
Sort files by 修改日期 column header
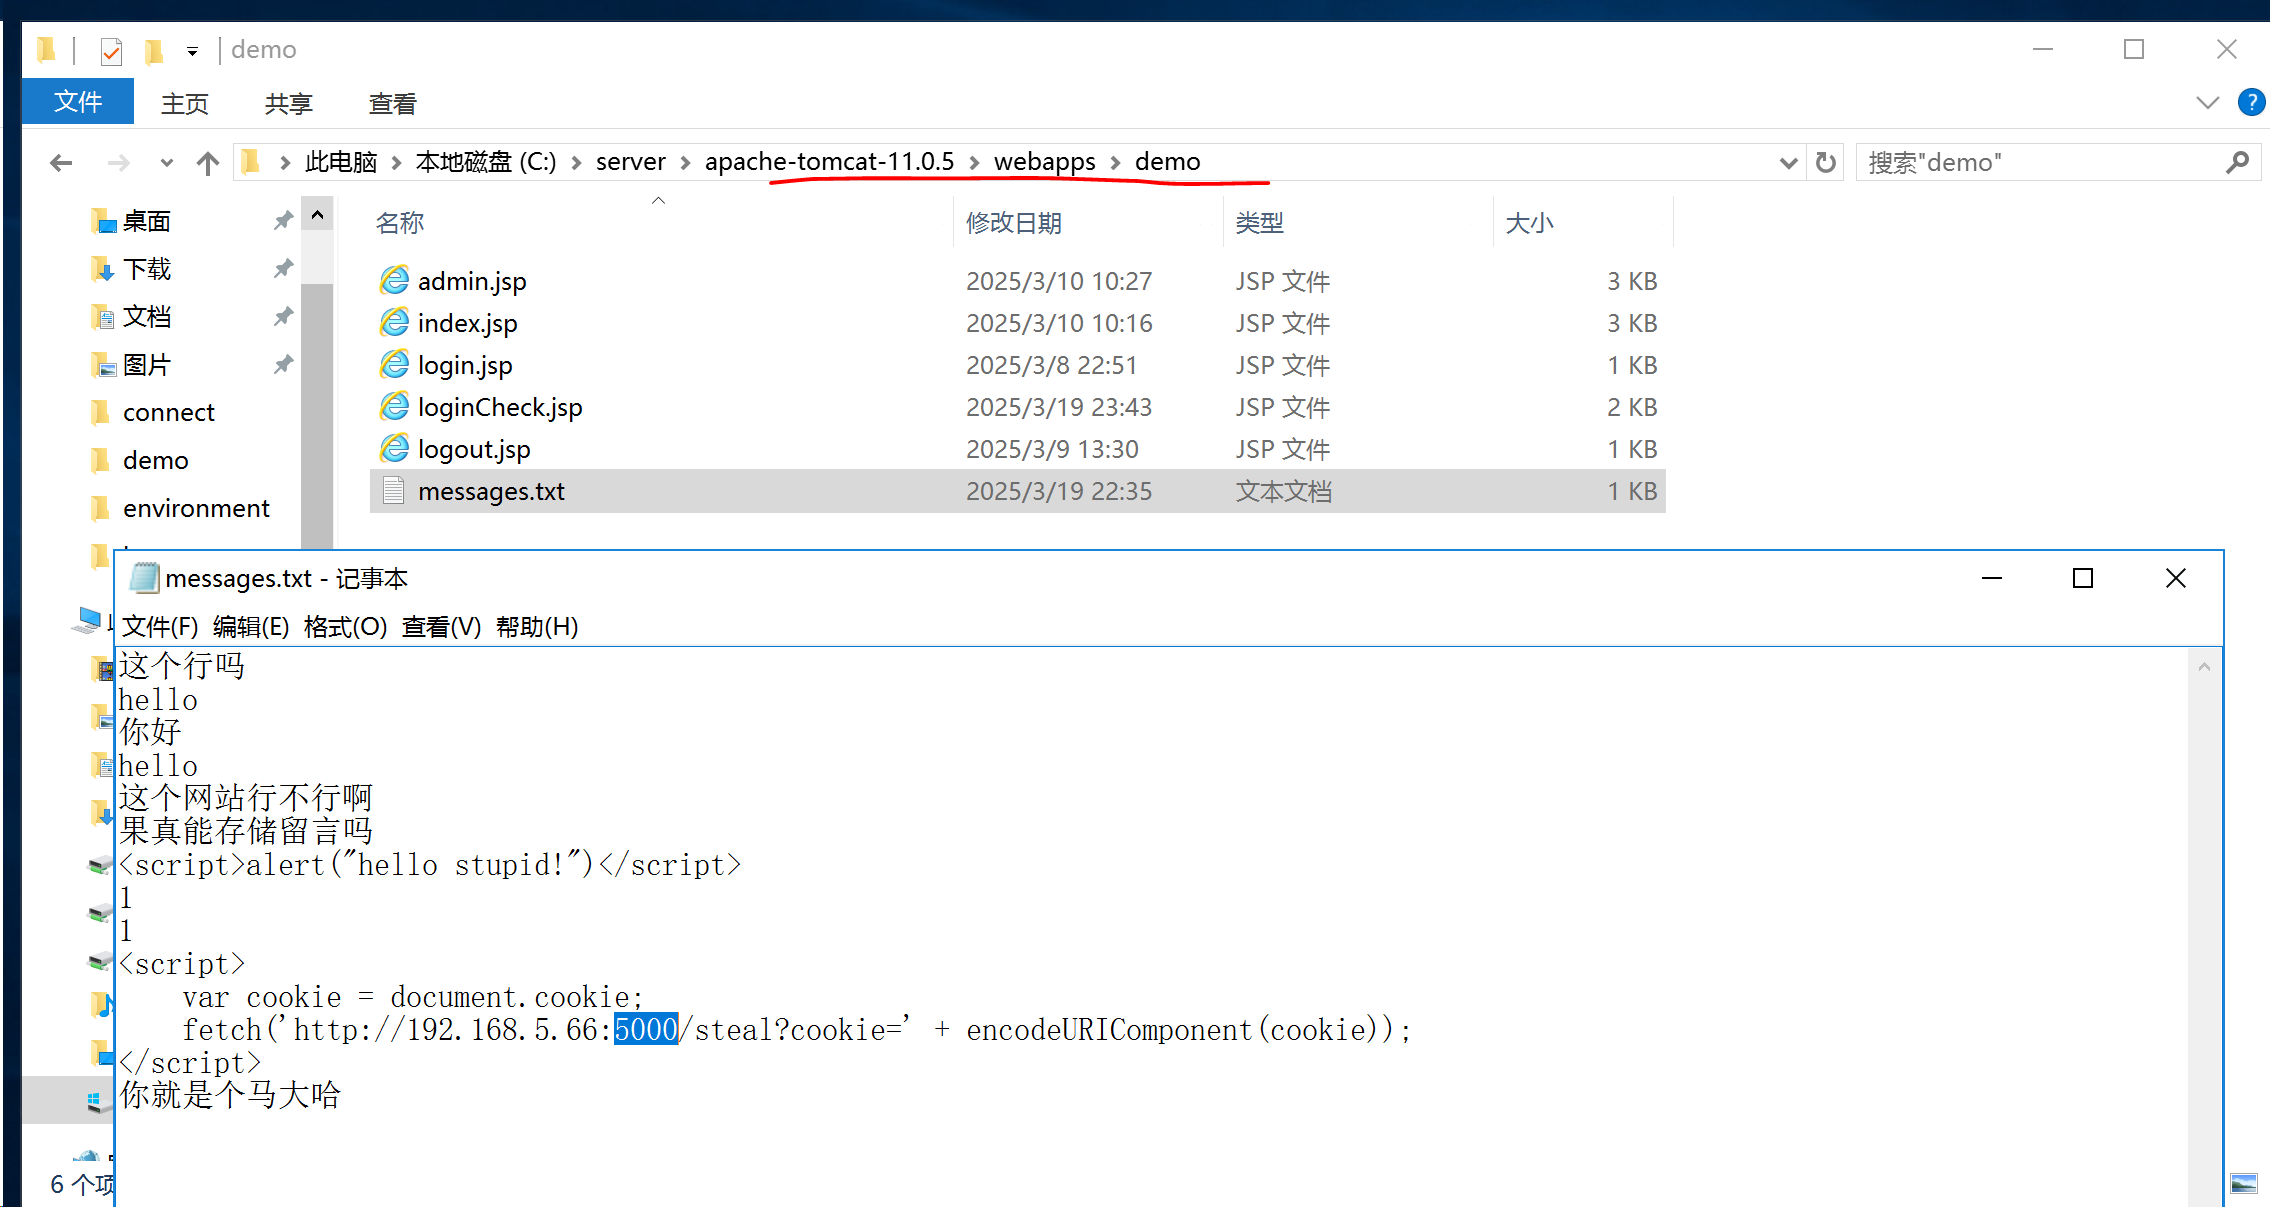pos(1013,223)
